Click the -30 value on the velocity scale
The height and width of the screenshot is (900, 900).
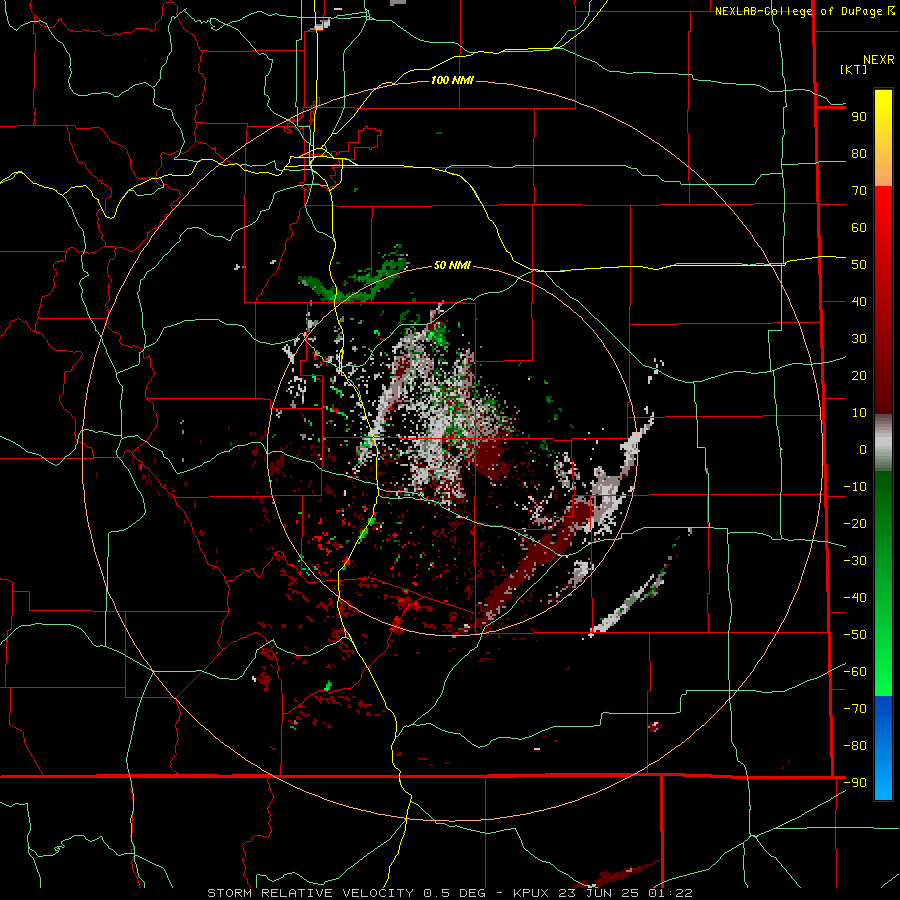click(x=855, y=561)
